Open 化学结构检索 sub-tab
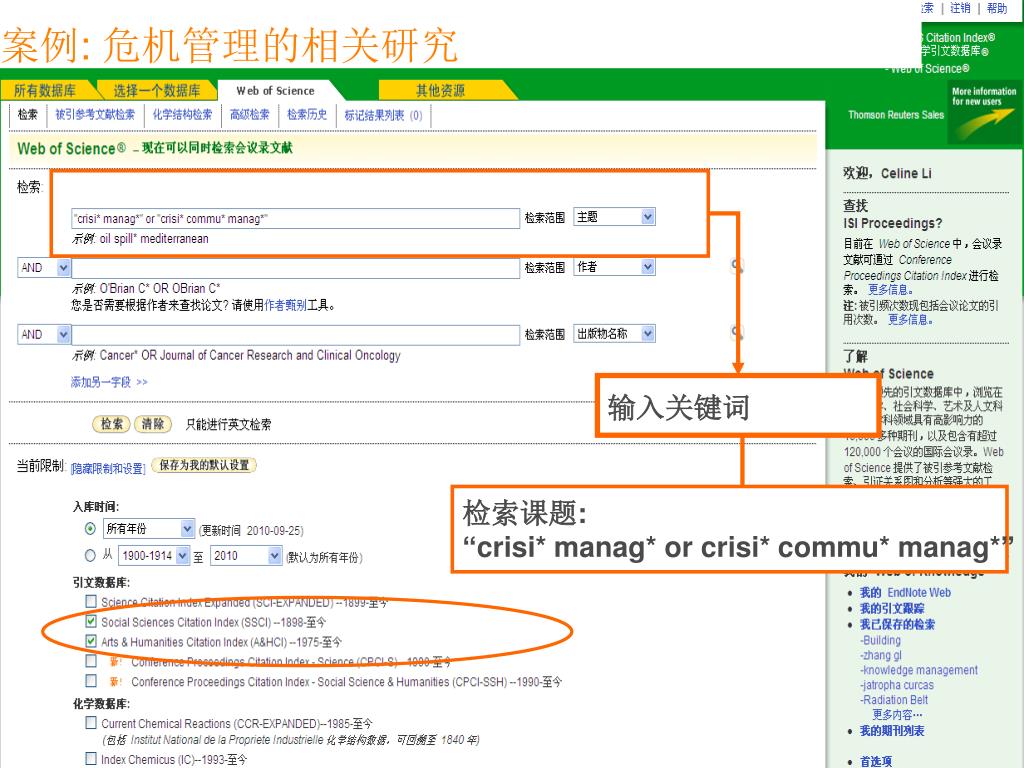The width and height of the screenshot is (1024, 768). coord(182,115)
